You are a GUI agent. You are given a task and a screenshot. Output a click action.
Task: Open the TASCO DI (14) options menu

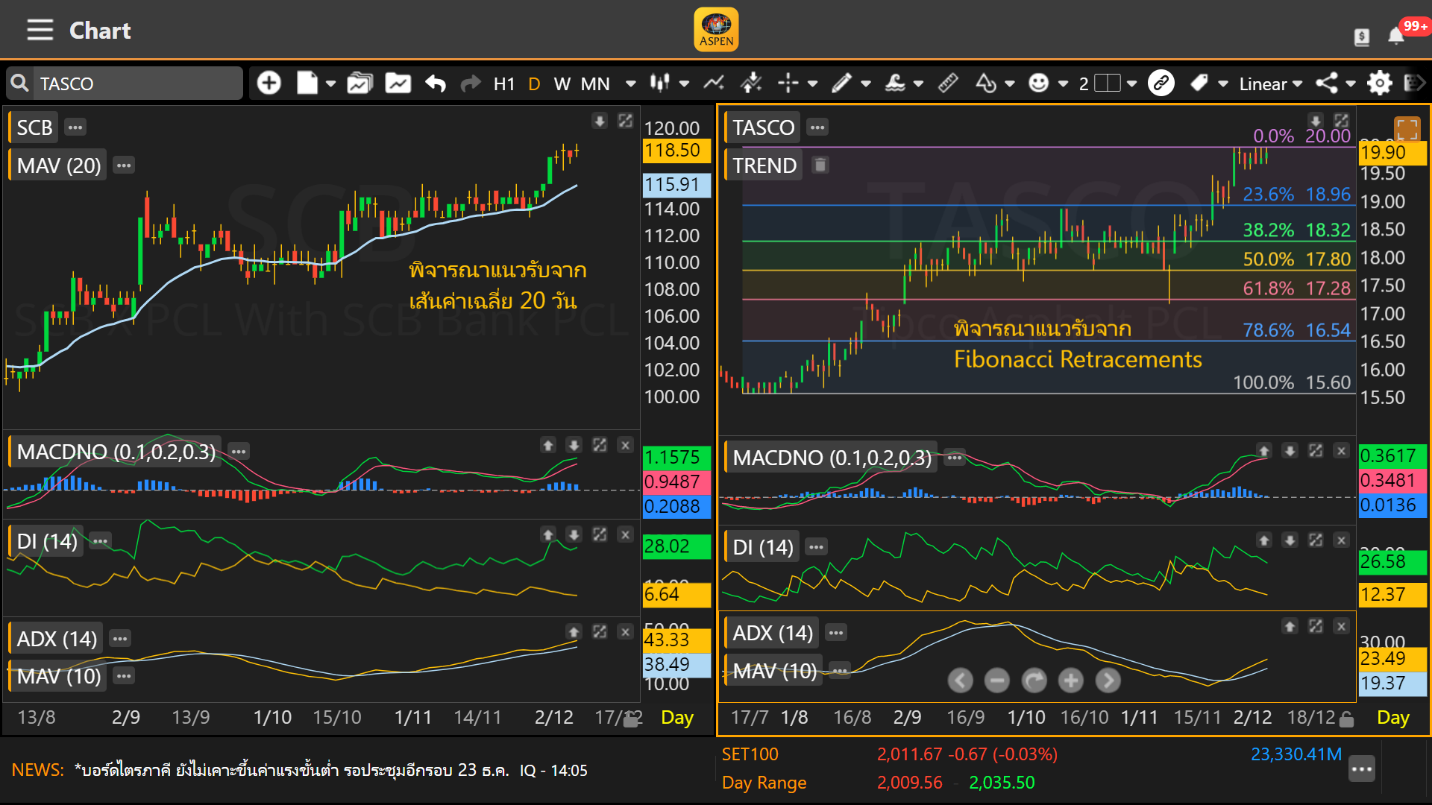point(817,547)
